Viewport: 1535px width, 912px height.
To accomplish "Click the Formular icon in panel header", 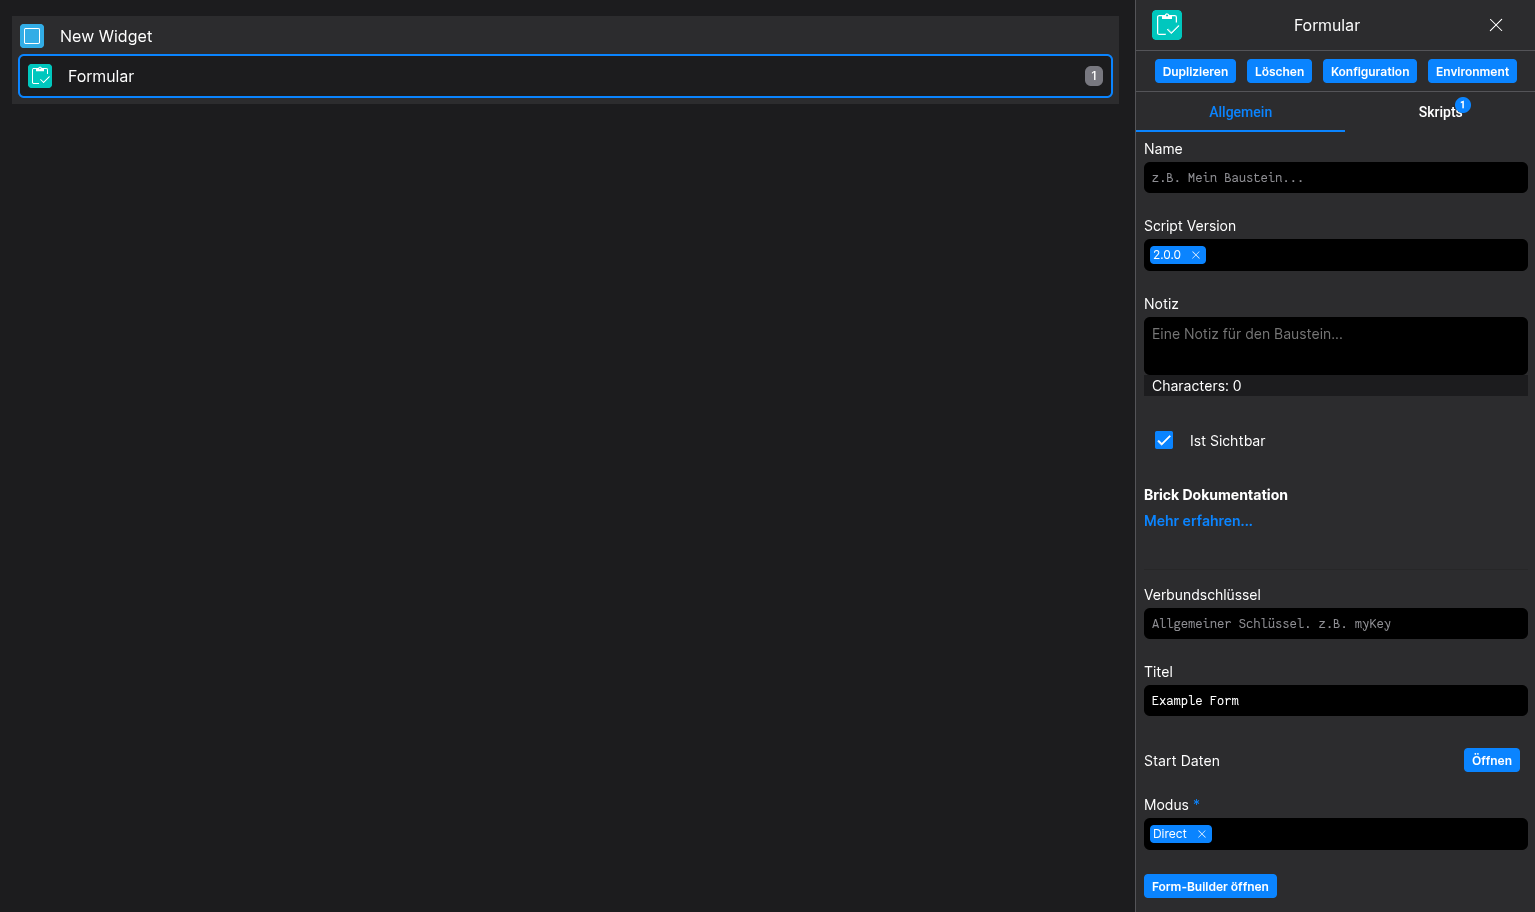I will tap(1166, 25).
